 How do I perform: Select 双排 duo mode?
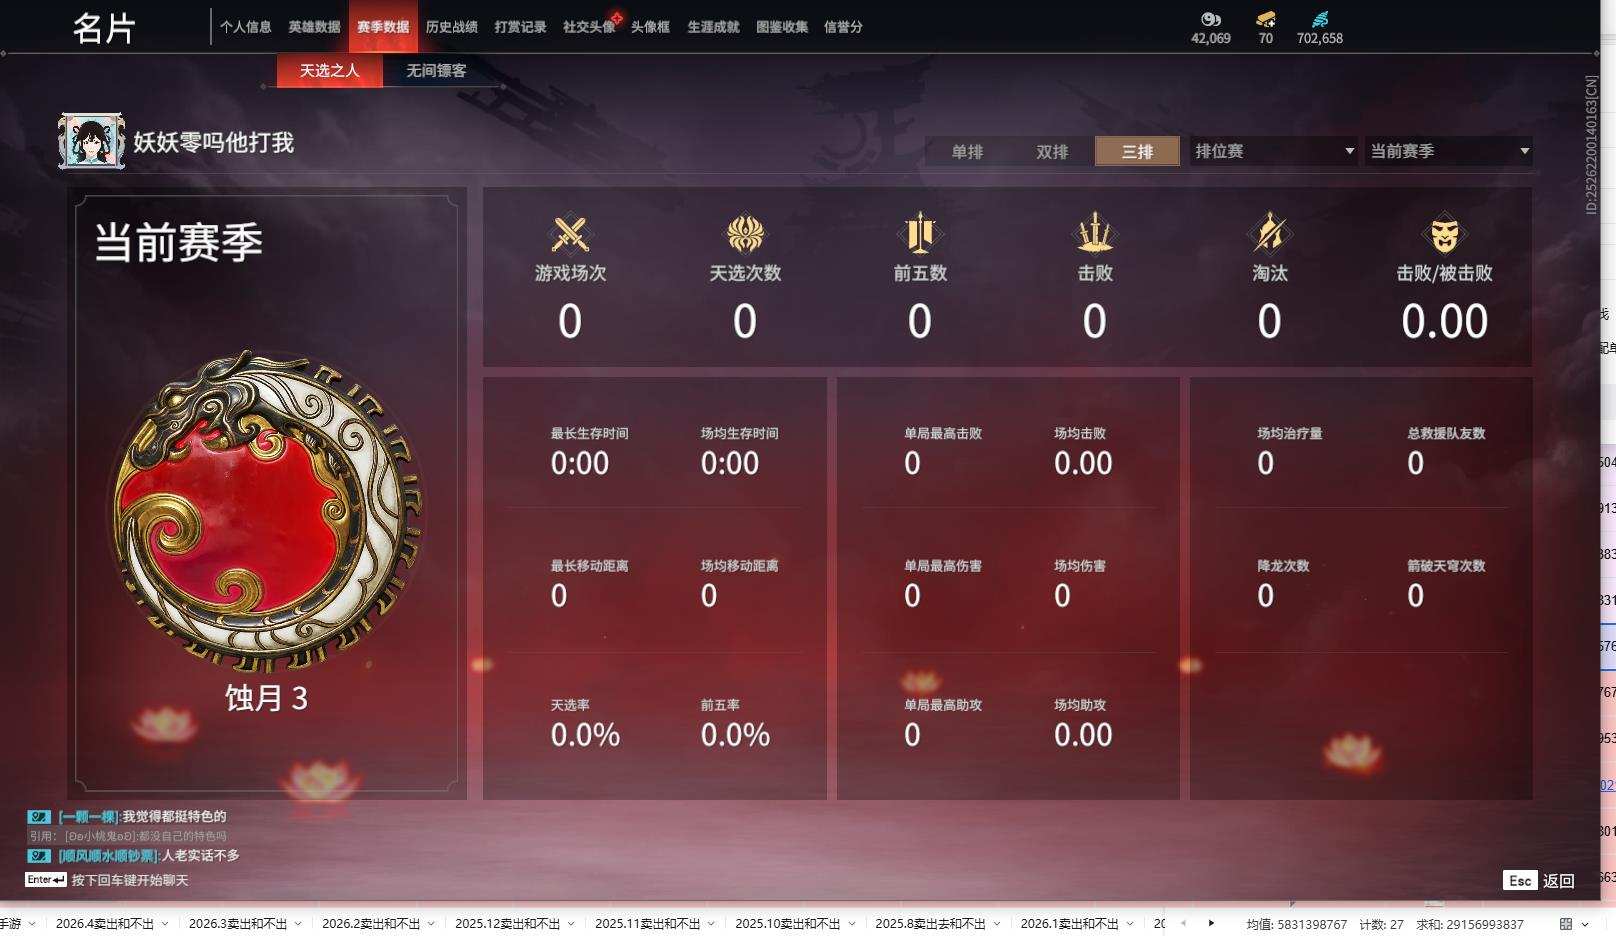(x=1052, y=152)
